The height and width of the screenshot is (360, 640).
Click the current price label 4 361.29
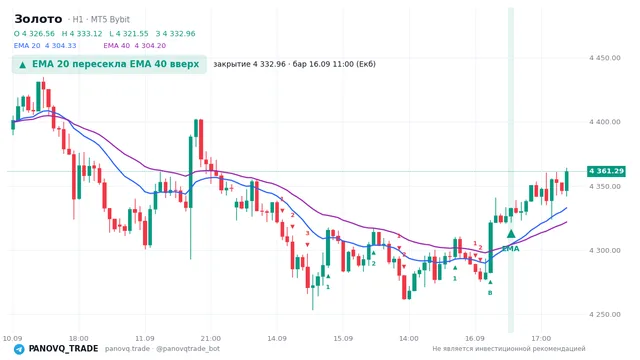pos(606,171)
